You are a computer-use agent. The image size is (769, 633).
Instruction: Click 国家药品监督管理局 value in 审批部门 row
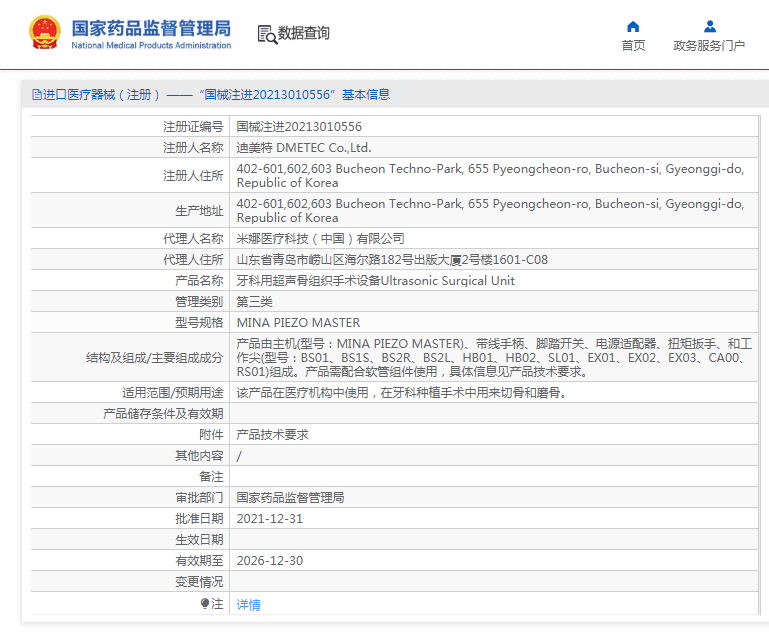pyautogui.click(x=290, y=498)
